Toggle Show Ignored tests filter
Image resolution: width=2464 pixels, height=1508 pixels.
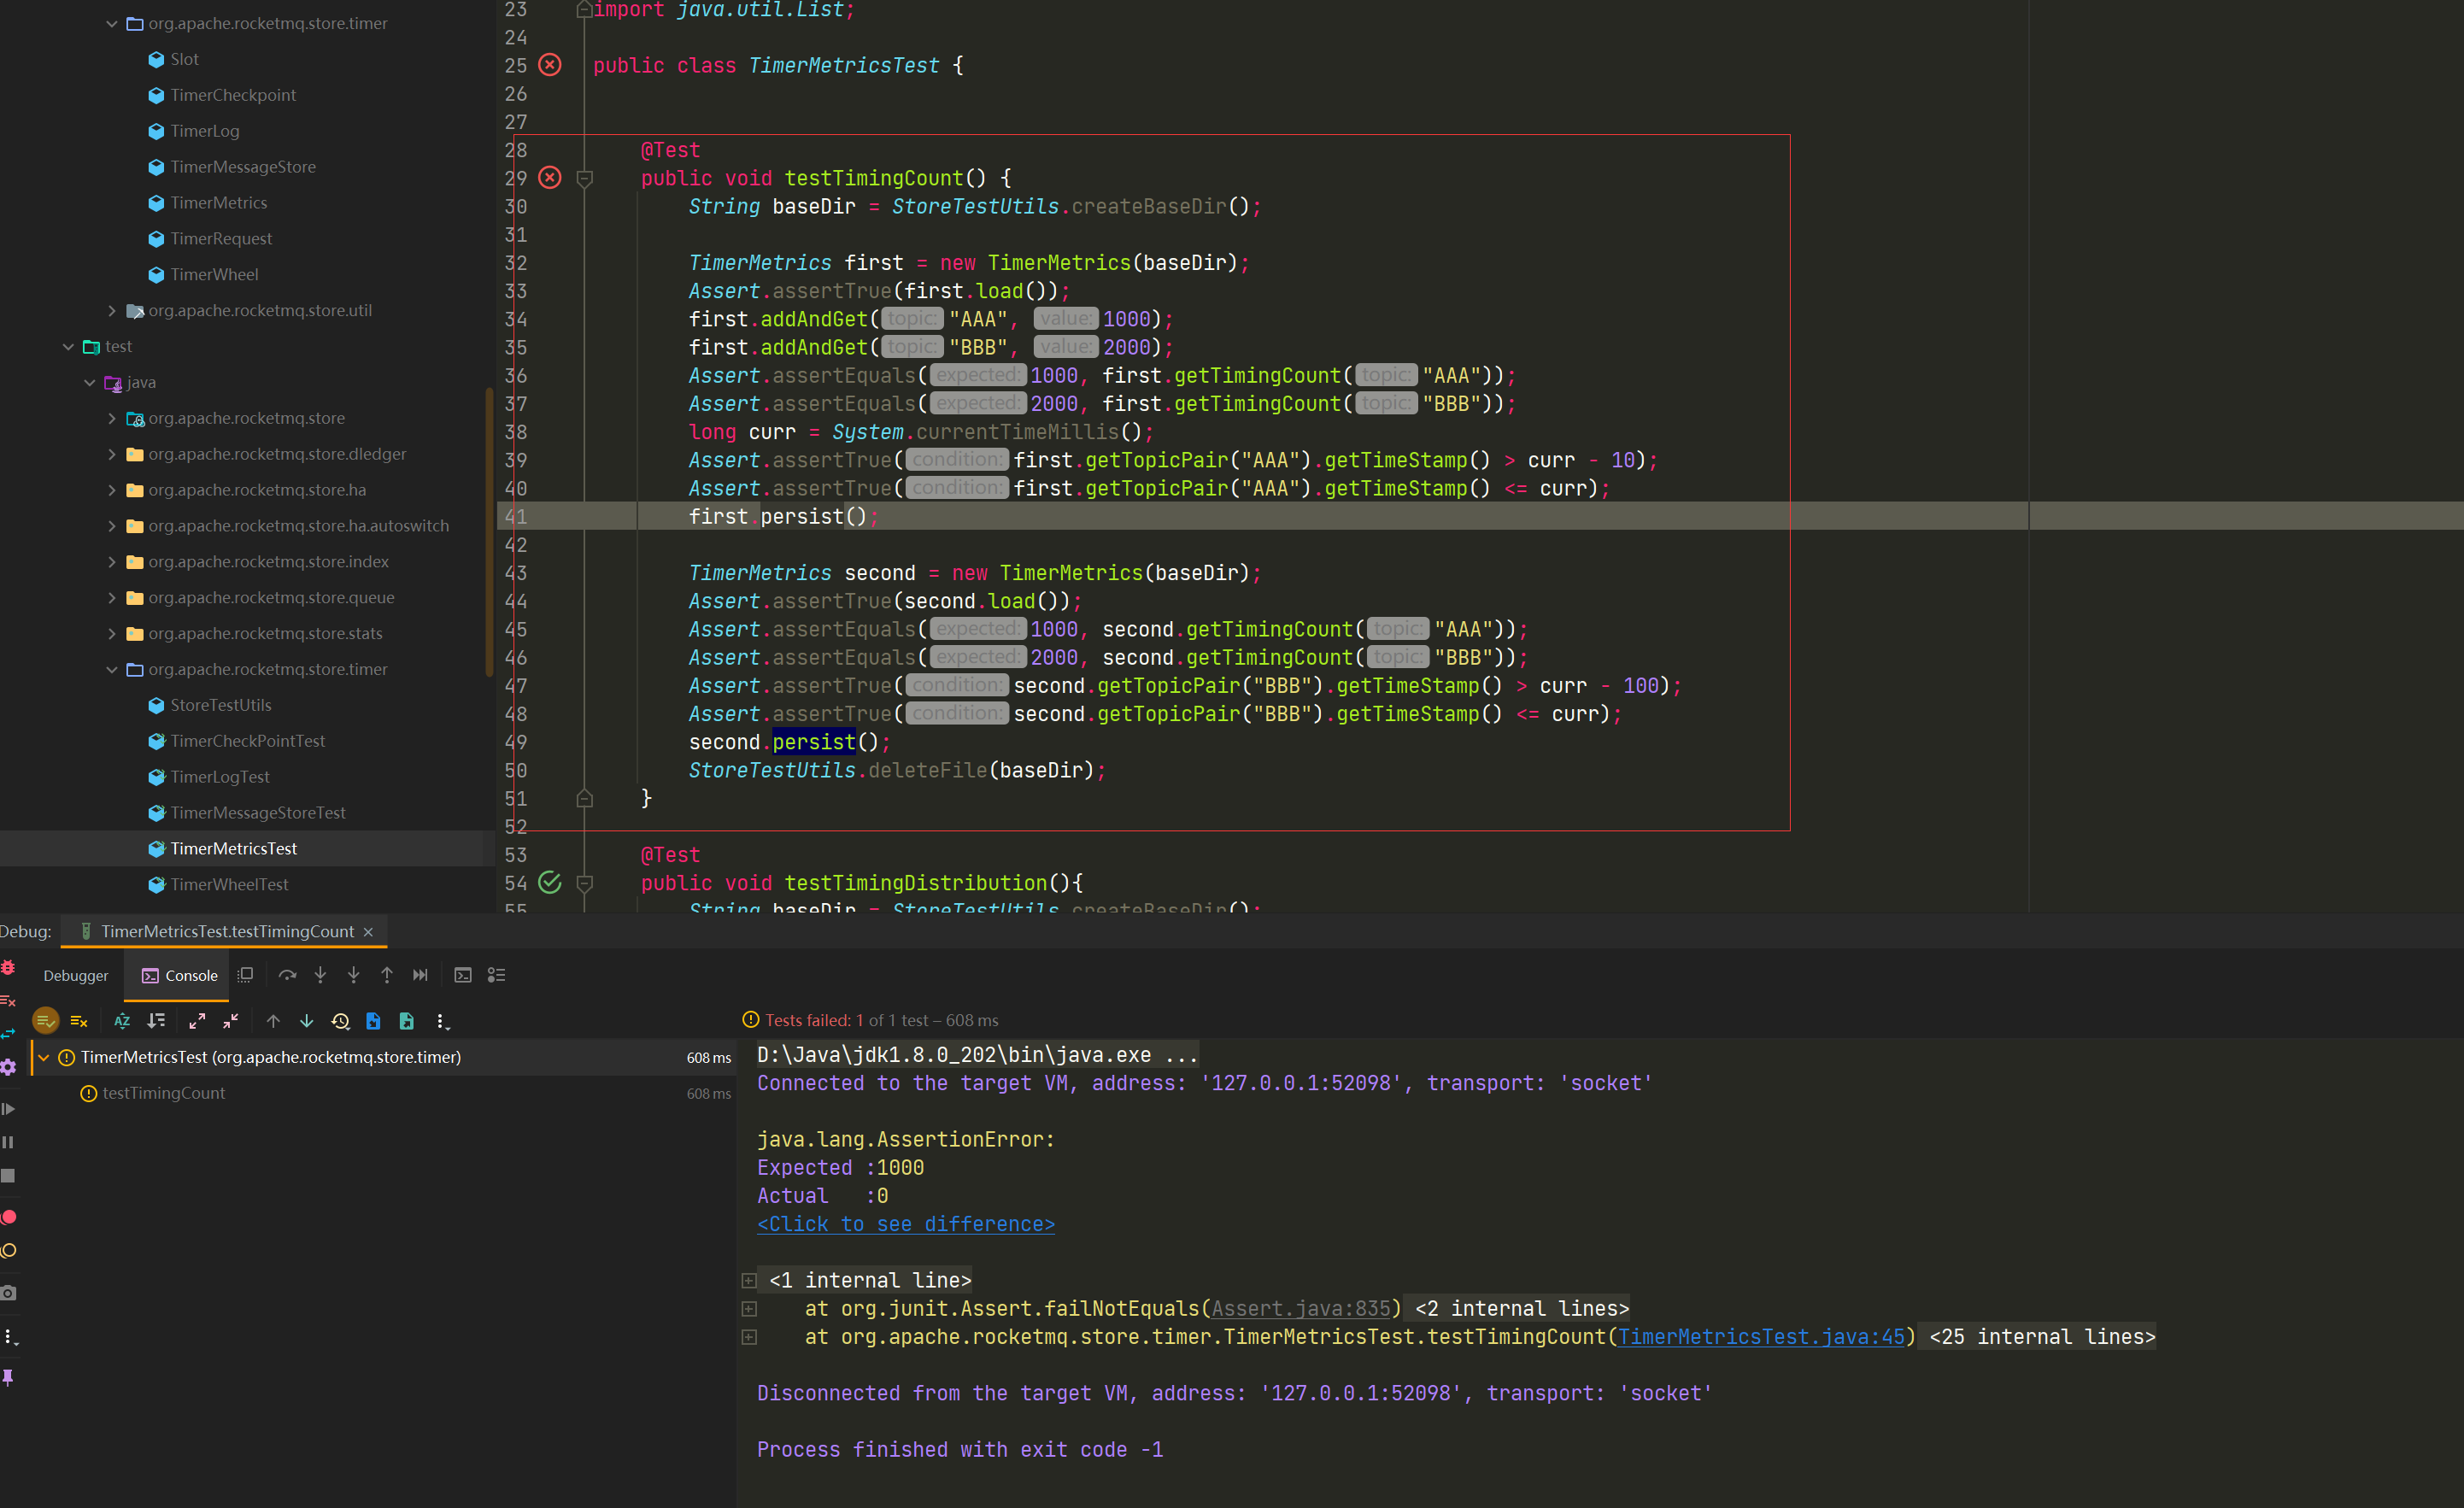click(79, 1021)
